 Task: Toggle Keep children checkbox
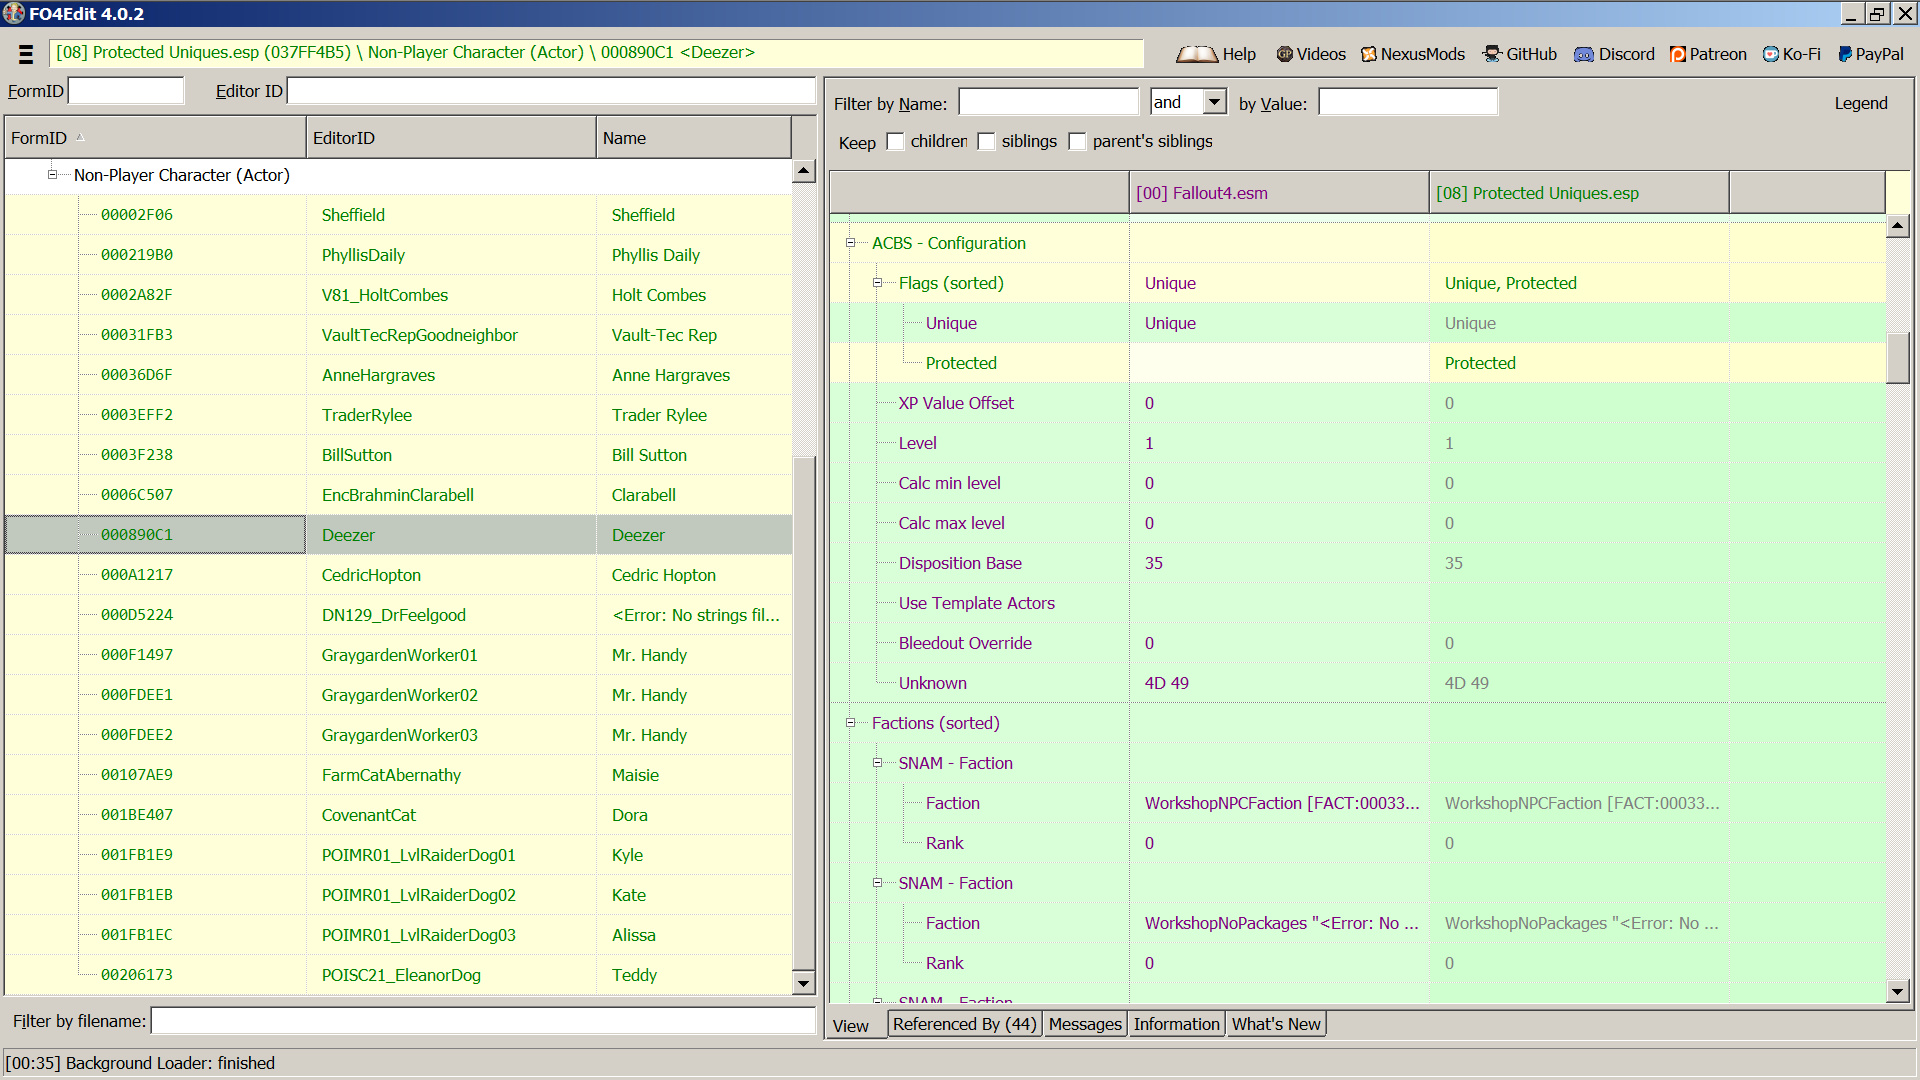click(x=895, y=142)
